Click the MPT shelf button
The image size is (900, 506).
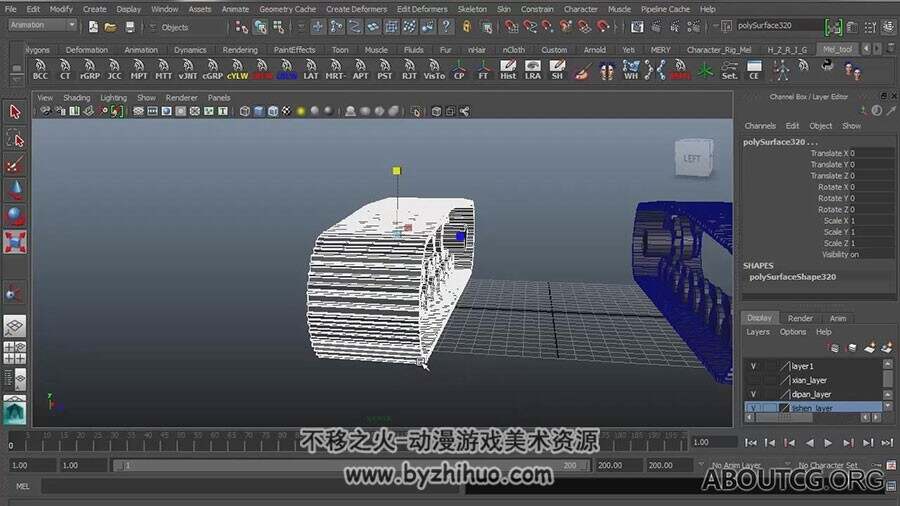pyautogui.click(x=138, y=69)
